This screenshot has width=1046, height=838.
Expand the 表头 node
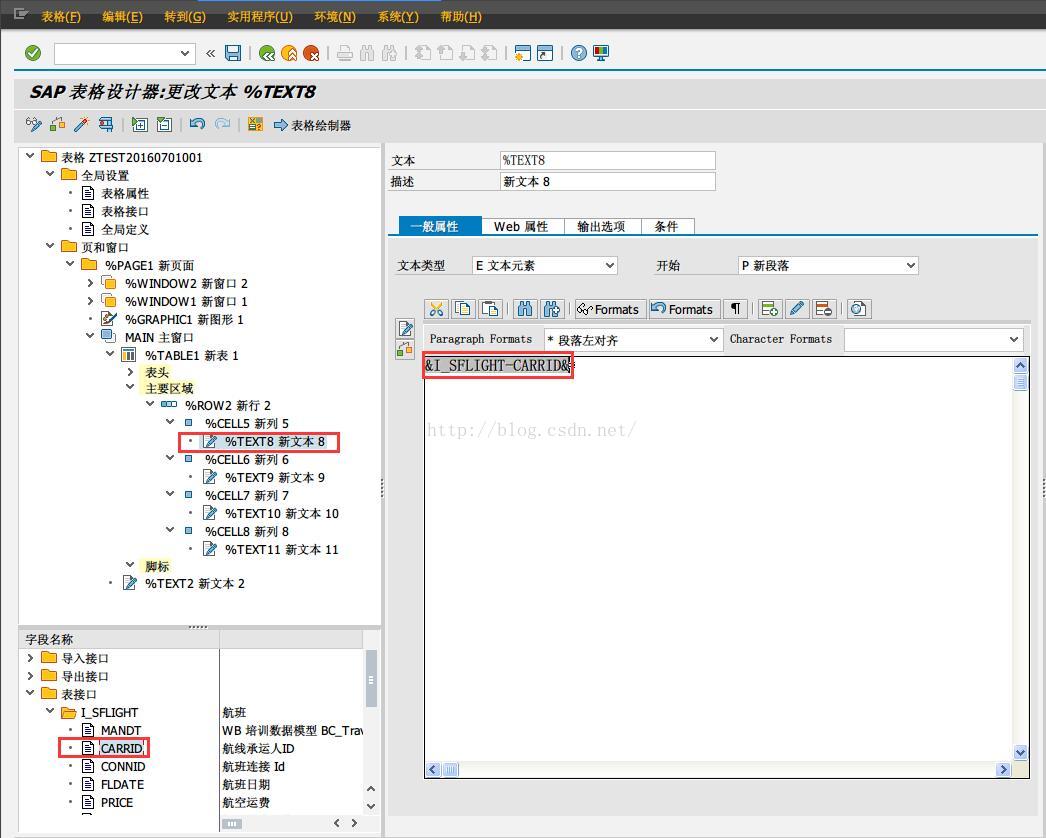click(130, 372)
